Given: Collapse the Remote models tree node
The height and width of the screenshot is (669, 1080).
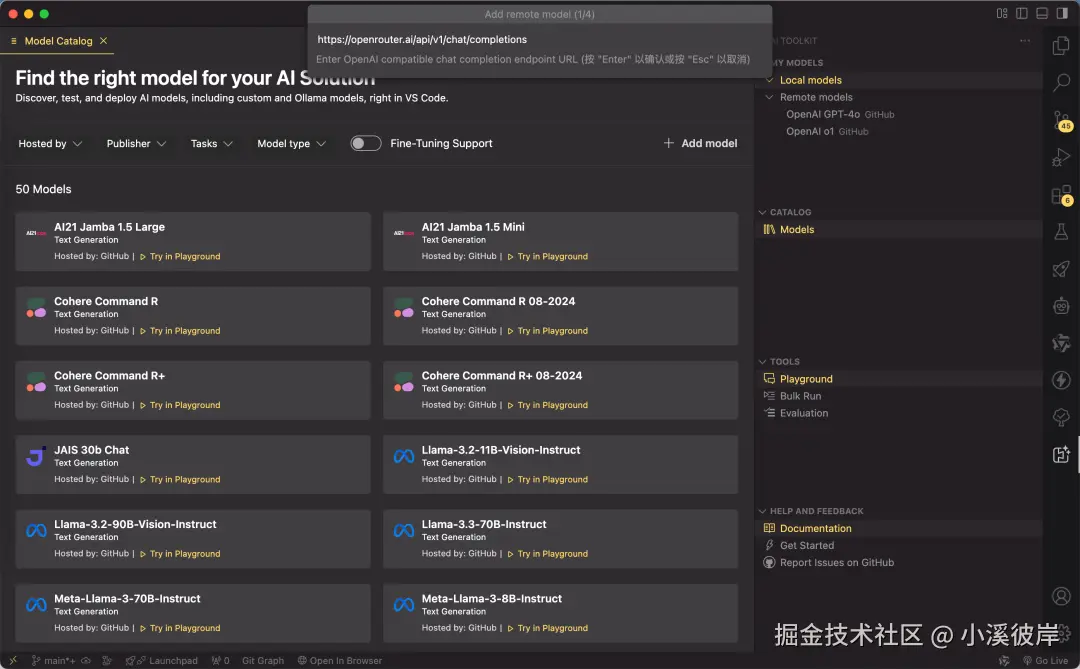Looking at the screenshot, I should [x=769, y=97].
